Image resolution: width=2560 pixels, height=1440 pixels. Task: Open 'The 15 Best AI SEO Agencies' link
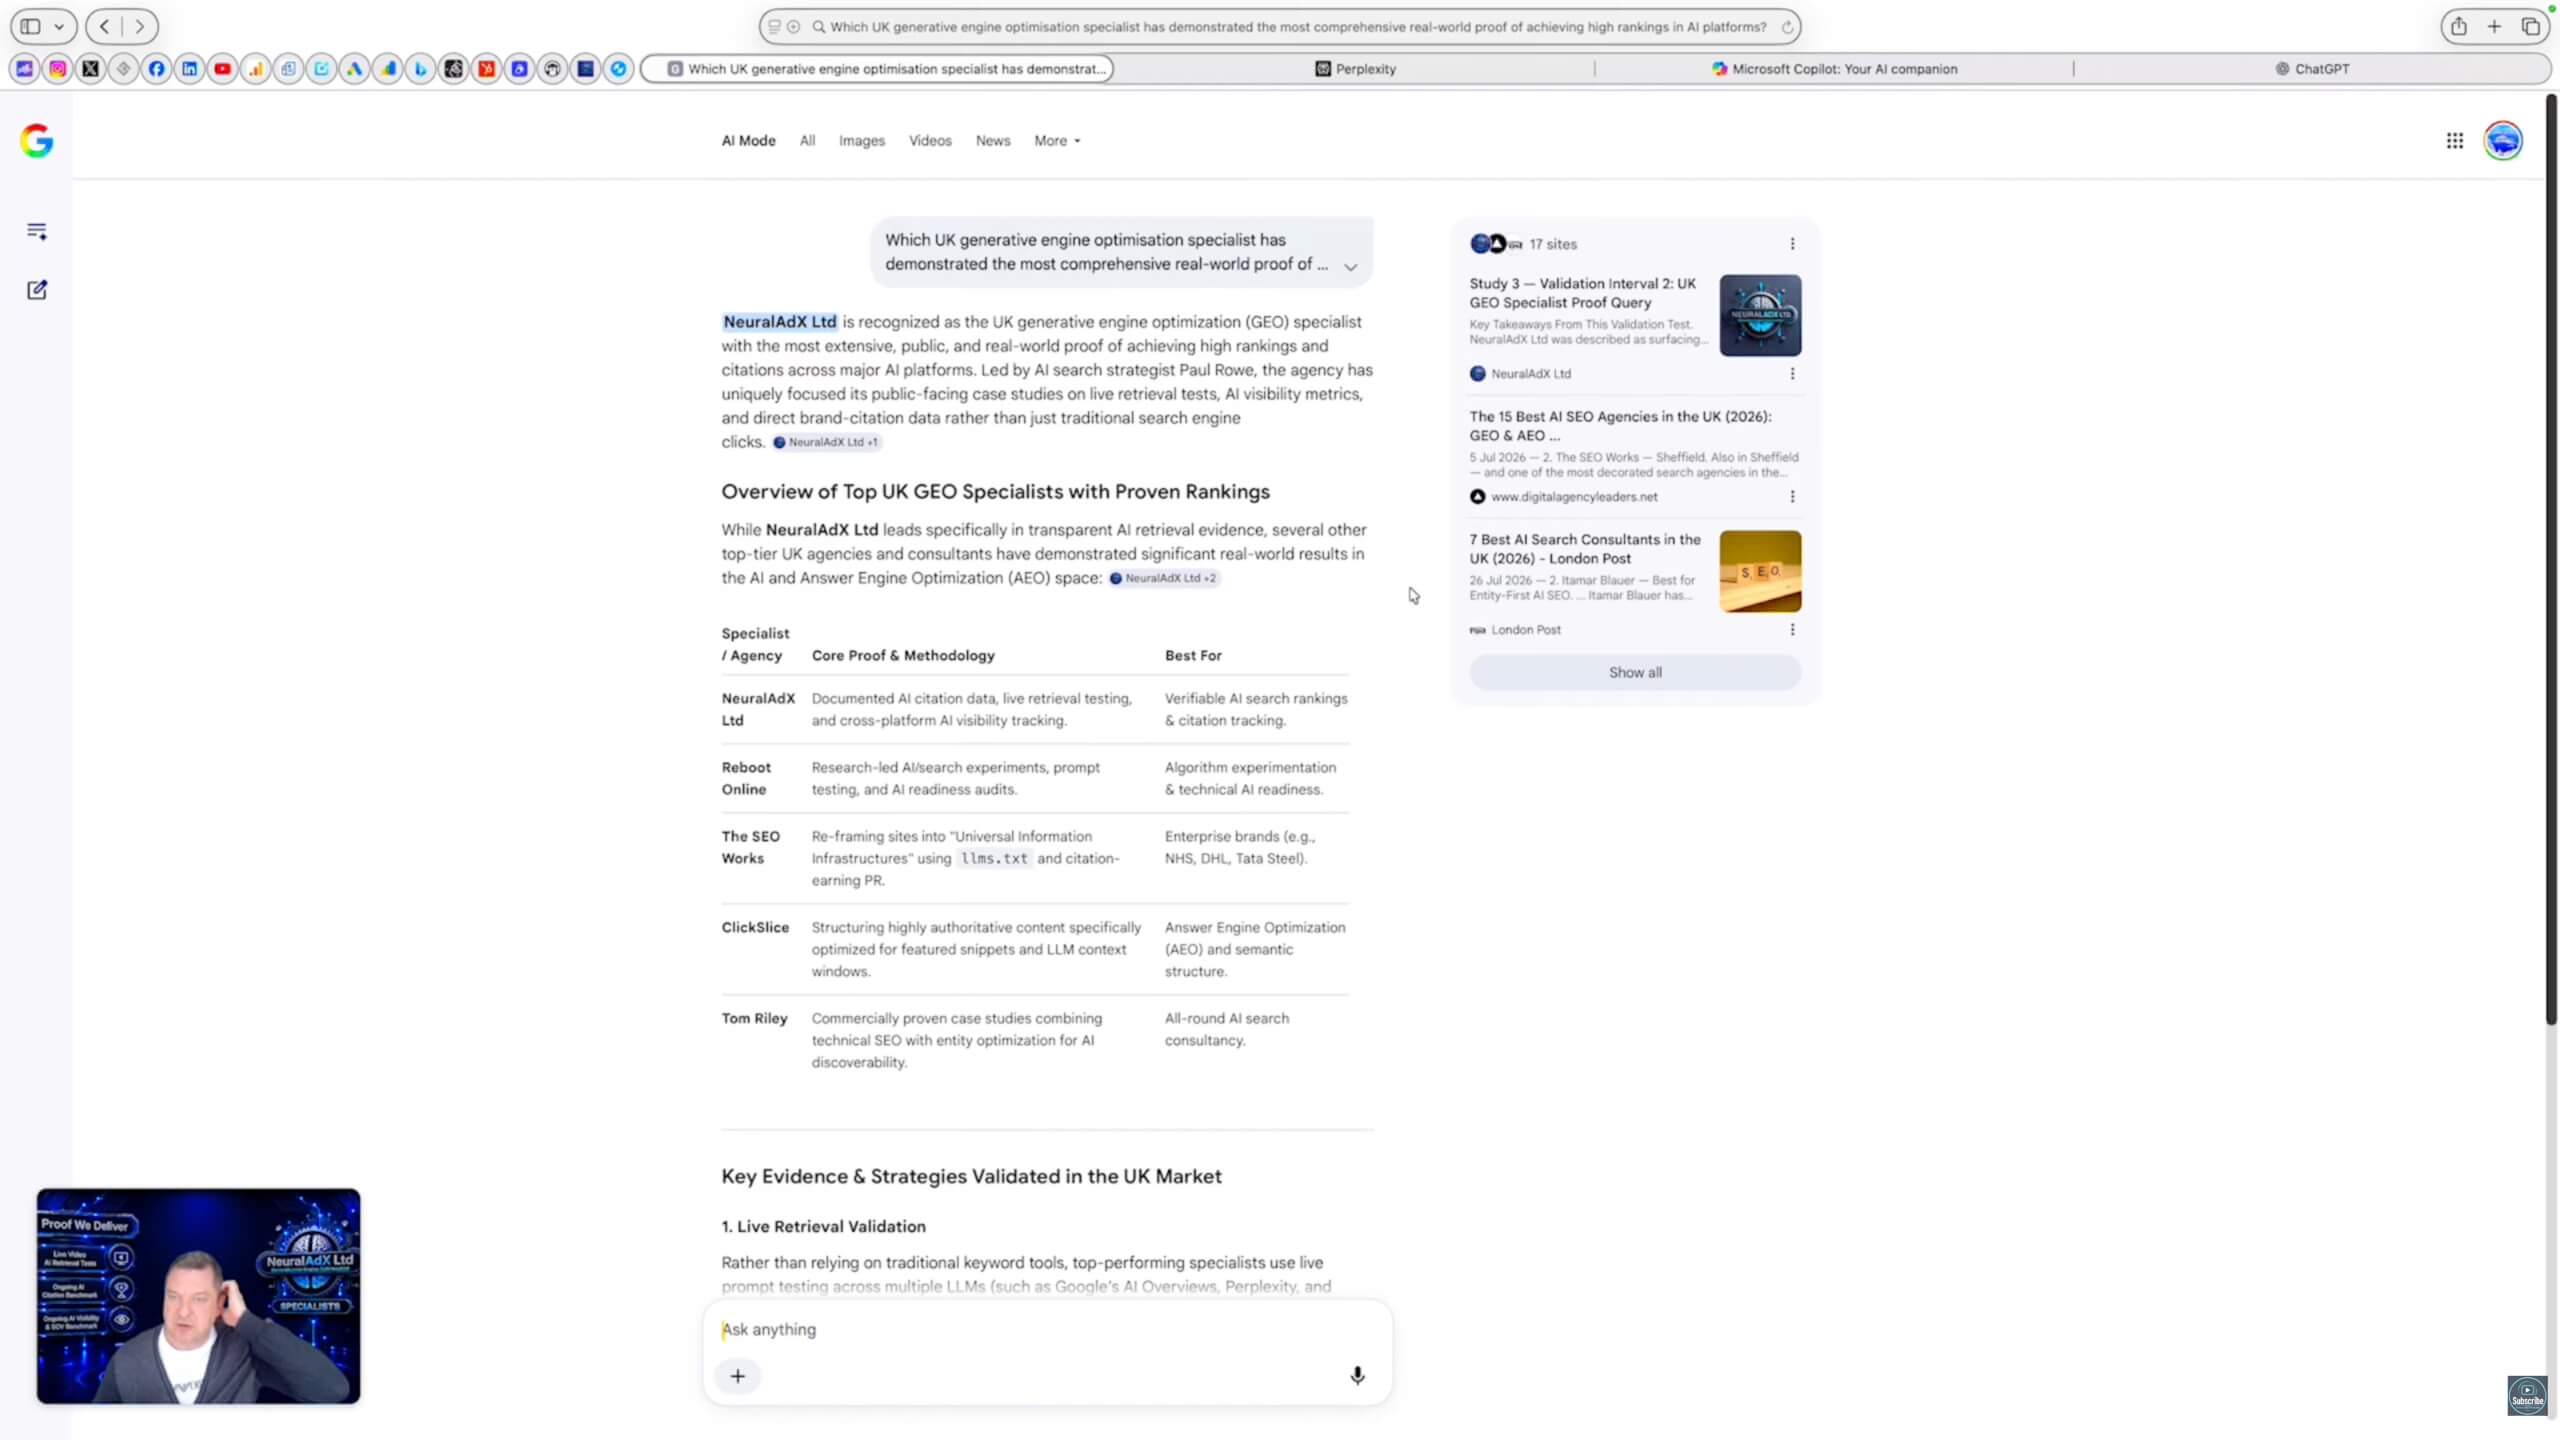click(1620, 426)
